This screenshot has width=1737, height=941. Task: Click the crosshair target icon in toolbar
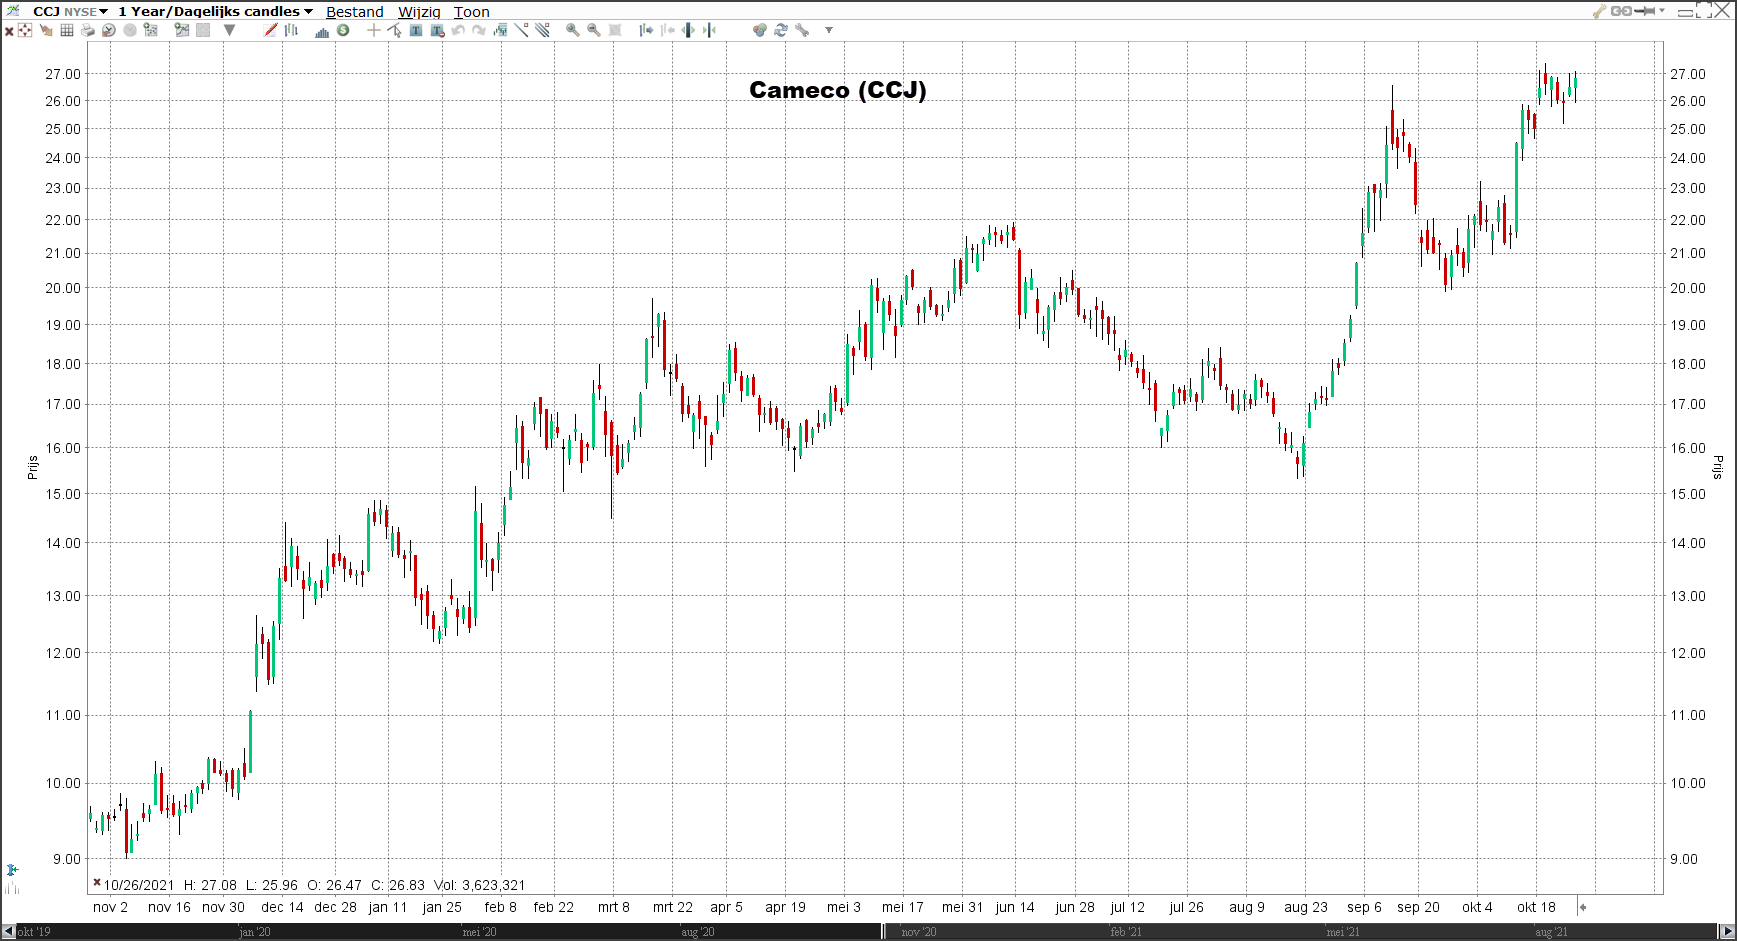click(x=25, y=30)
